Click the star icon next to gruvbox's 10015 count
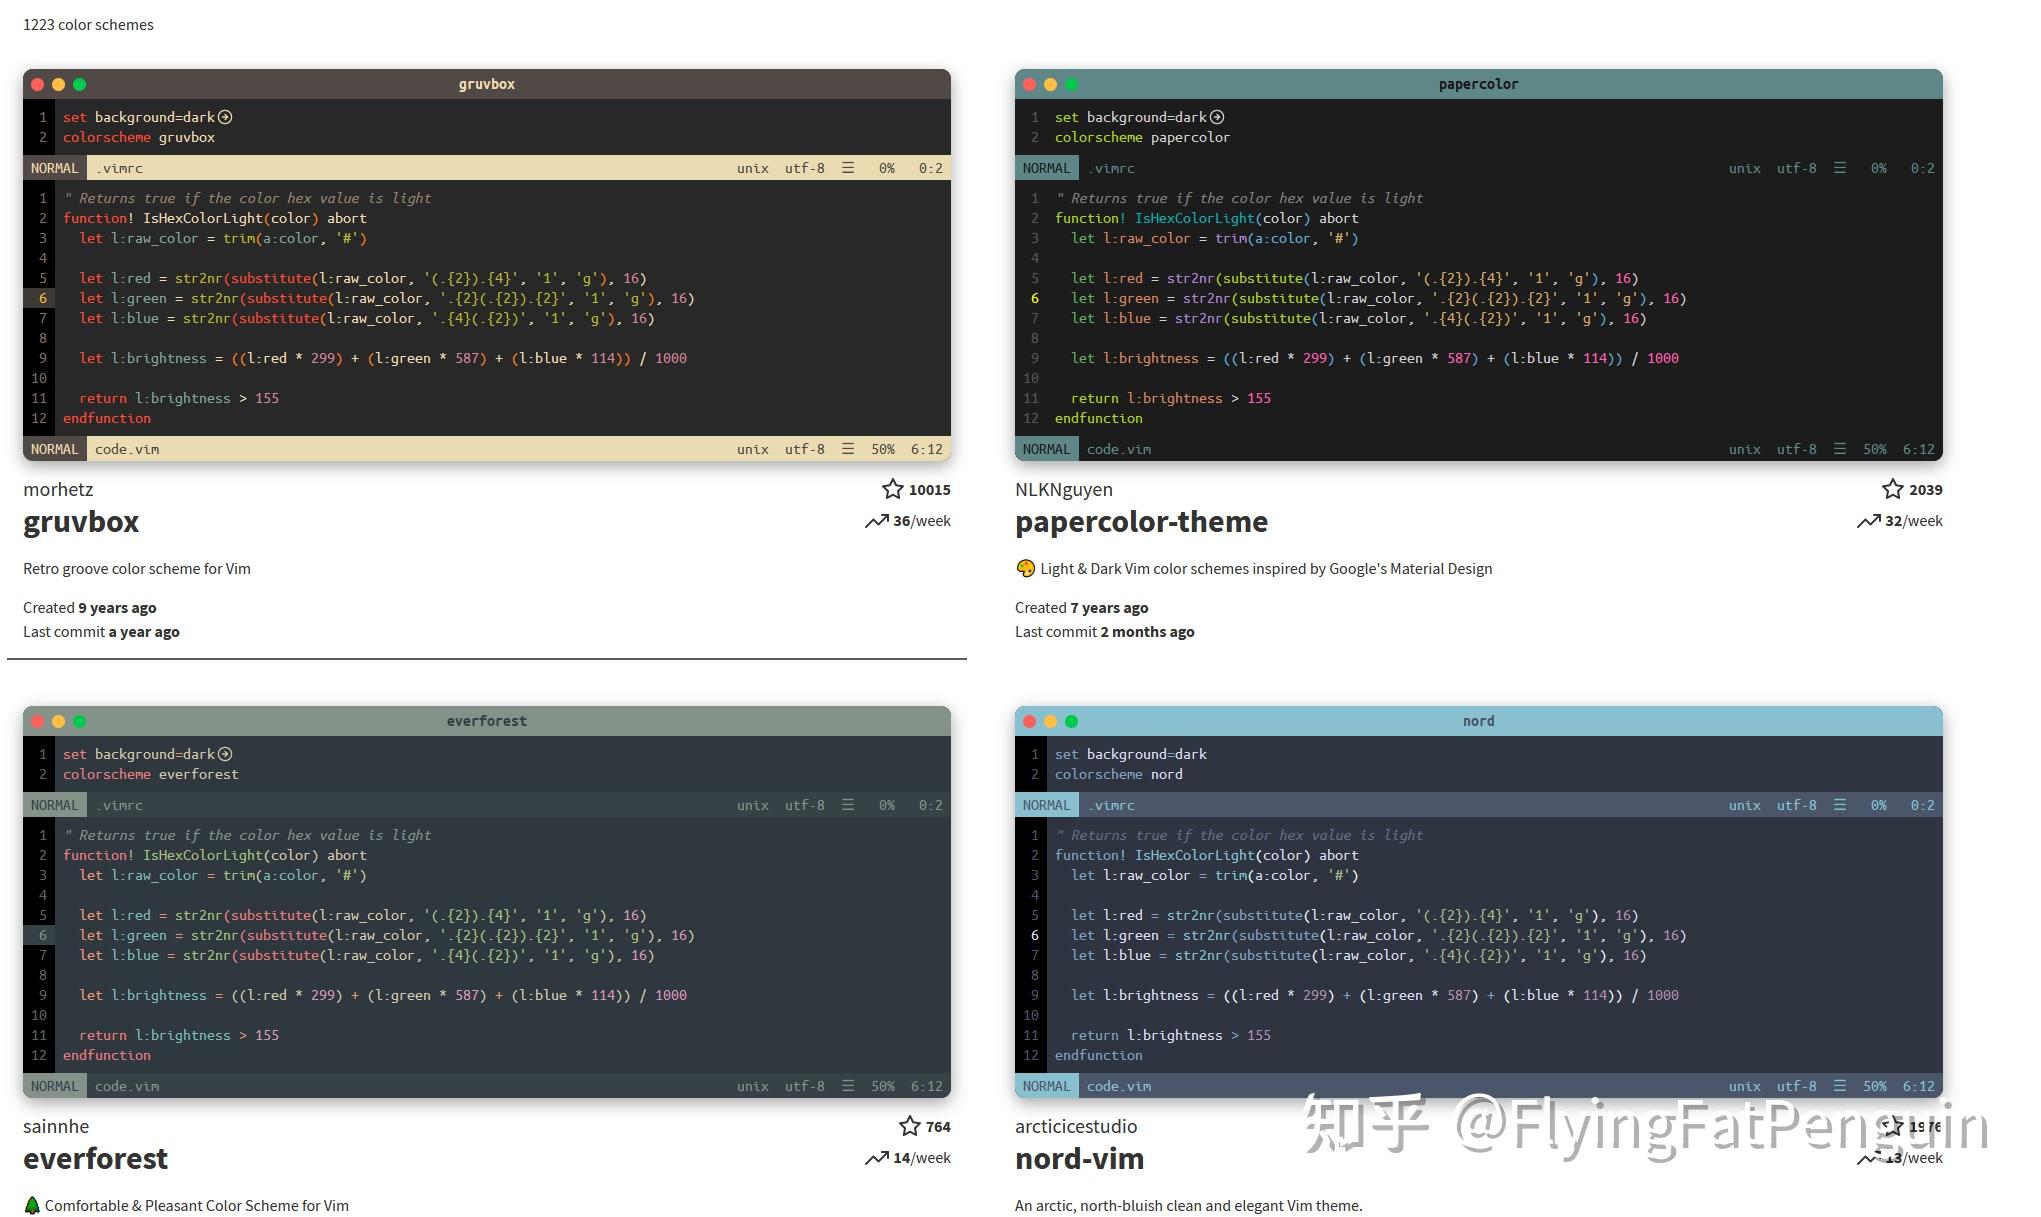Viewport: 2041px width, 1217px height. 893,489
